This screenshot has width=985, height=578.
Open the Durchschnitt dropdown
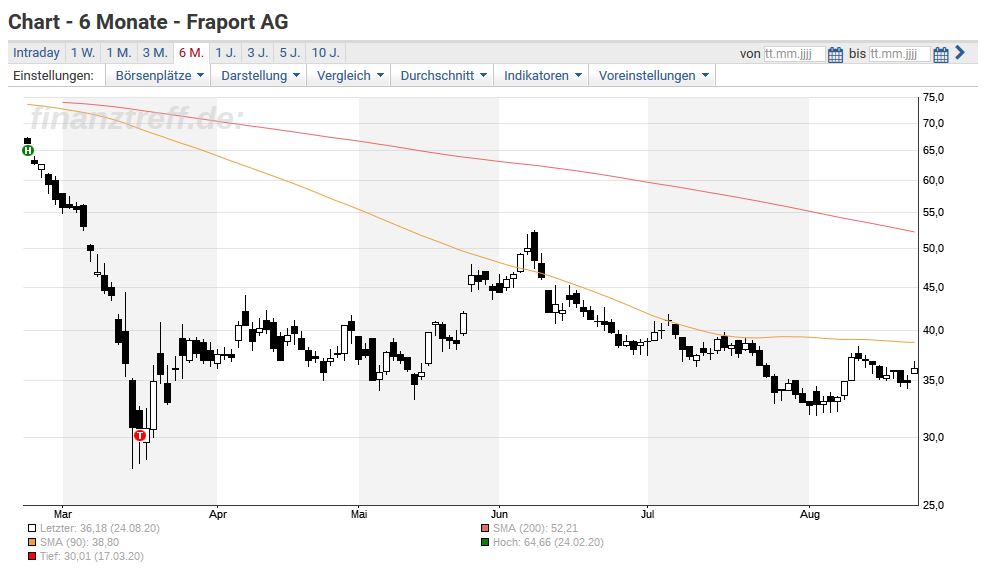tap(443, 75)
